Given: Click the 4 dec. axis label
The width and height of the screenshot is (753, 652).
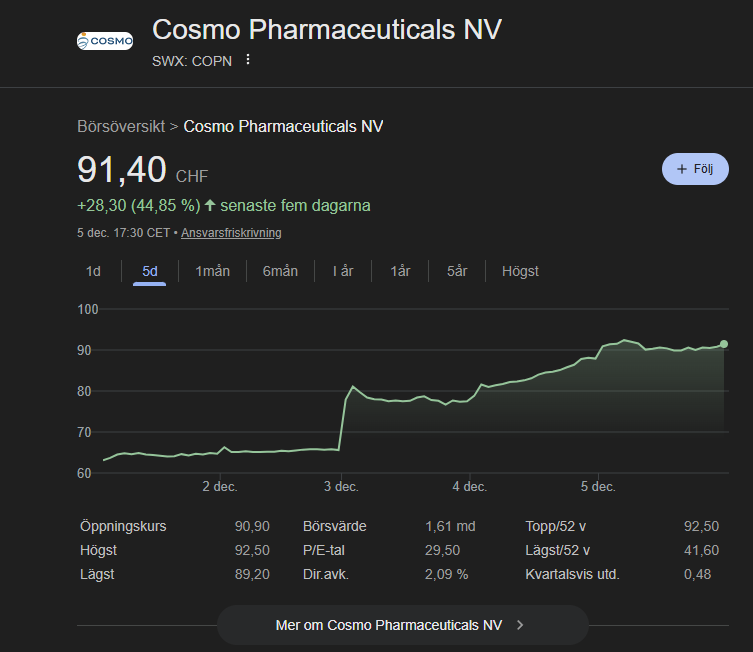Looking at the screenshot, I should pyautogui.click(x=470, y=487).
